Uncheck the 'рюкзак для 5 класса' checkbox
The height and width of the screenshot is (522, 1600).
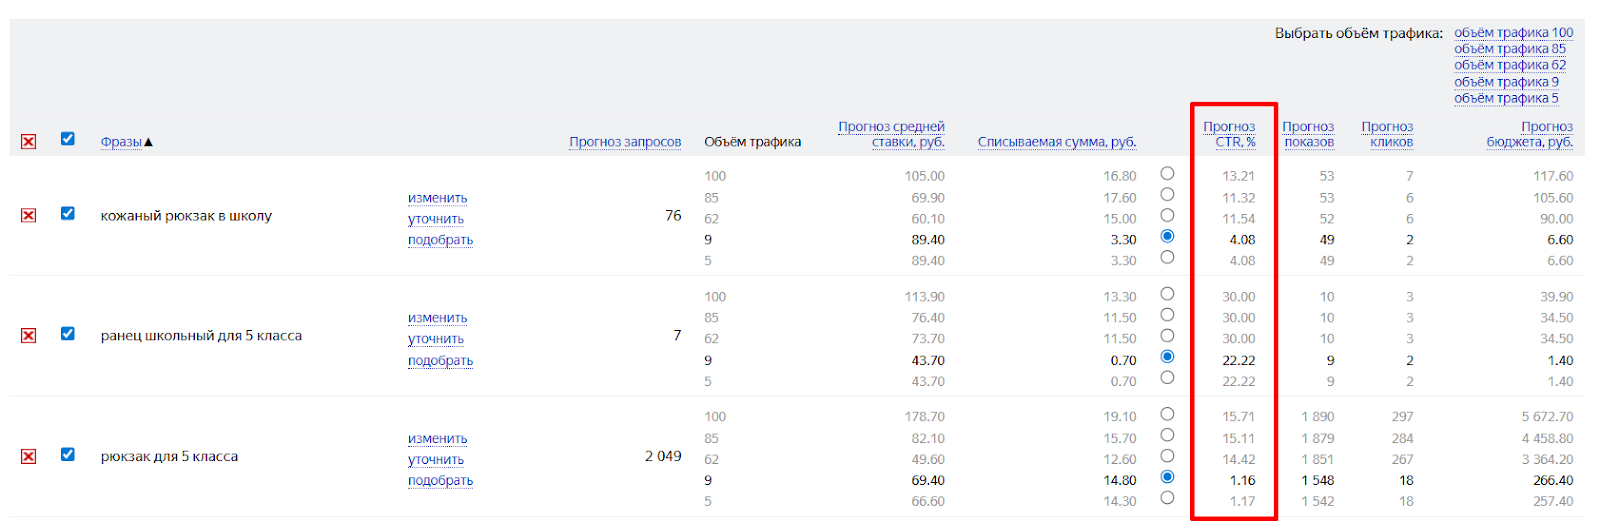(x=68, y=454)
